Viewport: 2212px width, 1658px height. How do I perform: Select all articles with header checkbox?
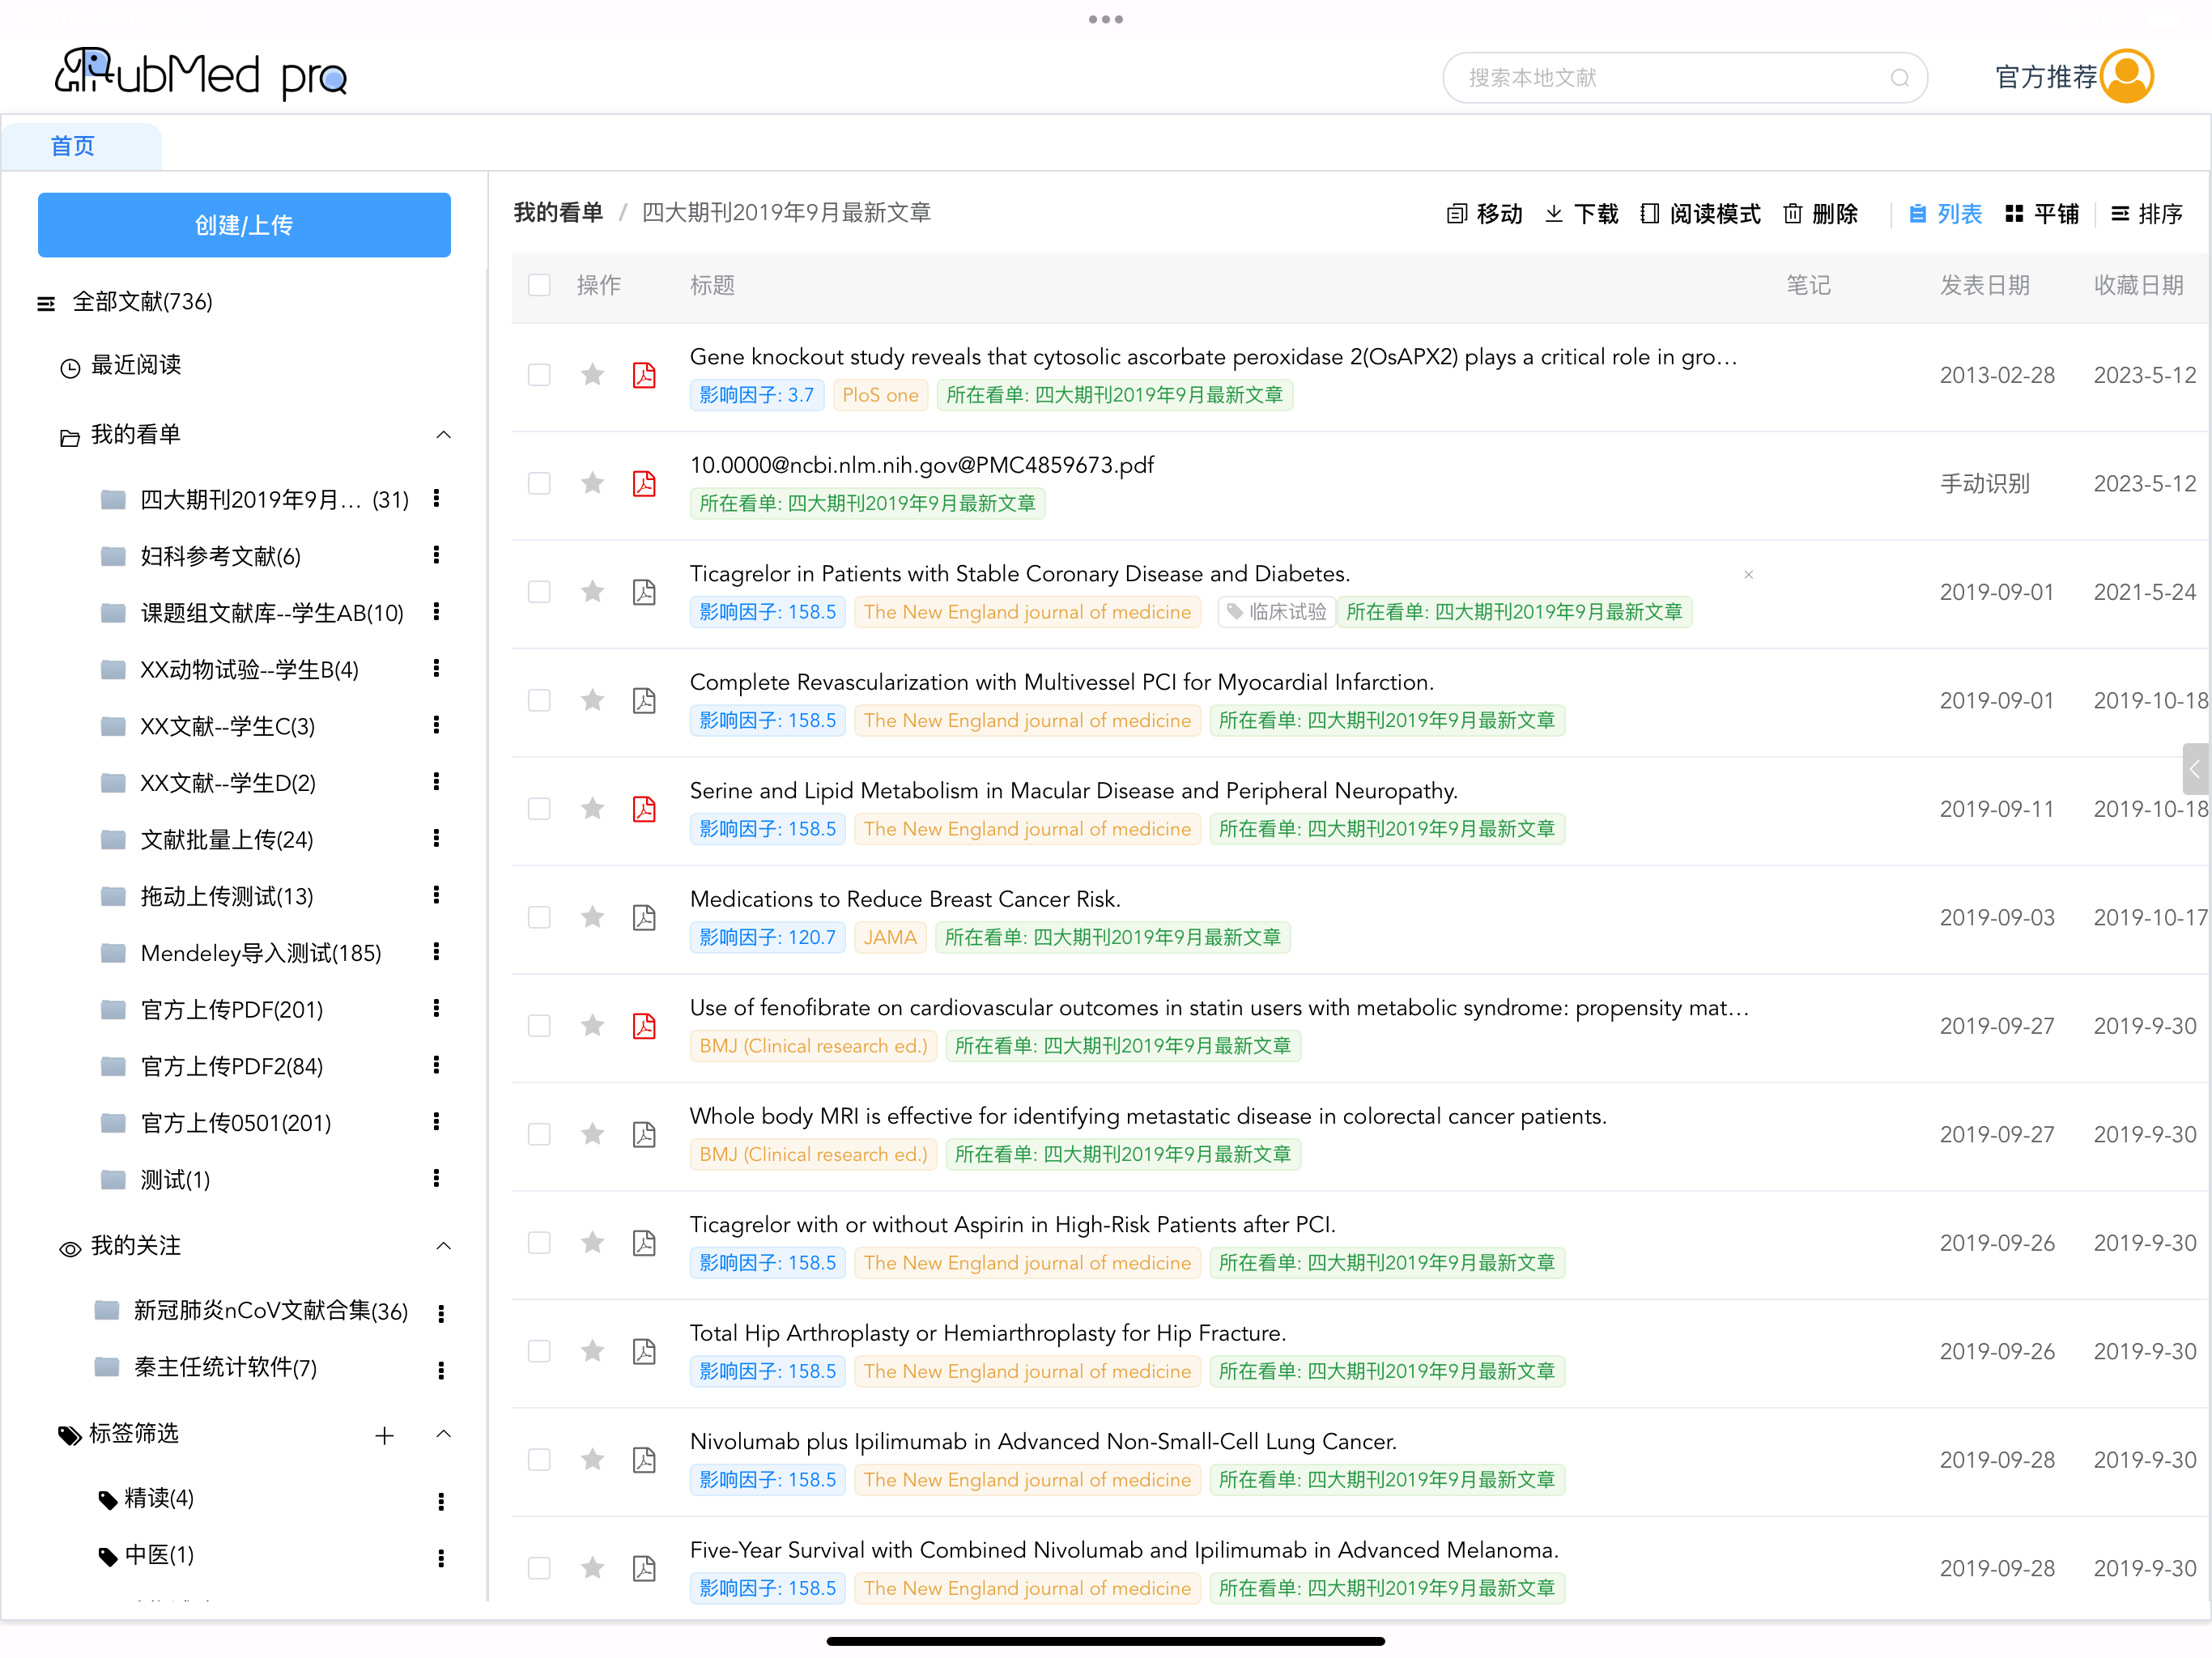click(539, 285)
